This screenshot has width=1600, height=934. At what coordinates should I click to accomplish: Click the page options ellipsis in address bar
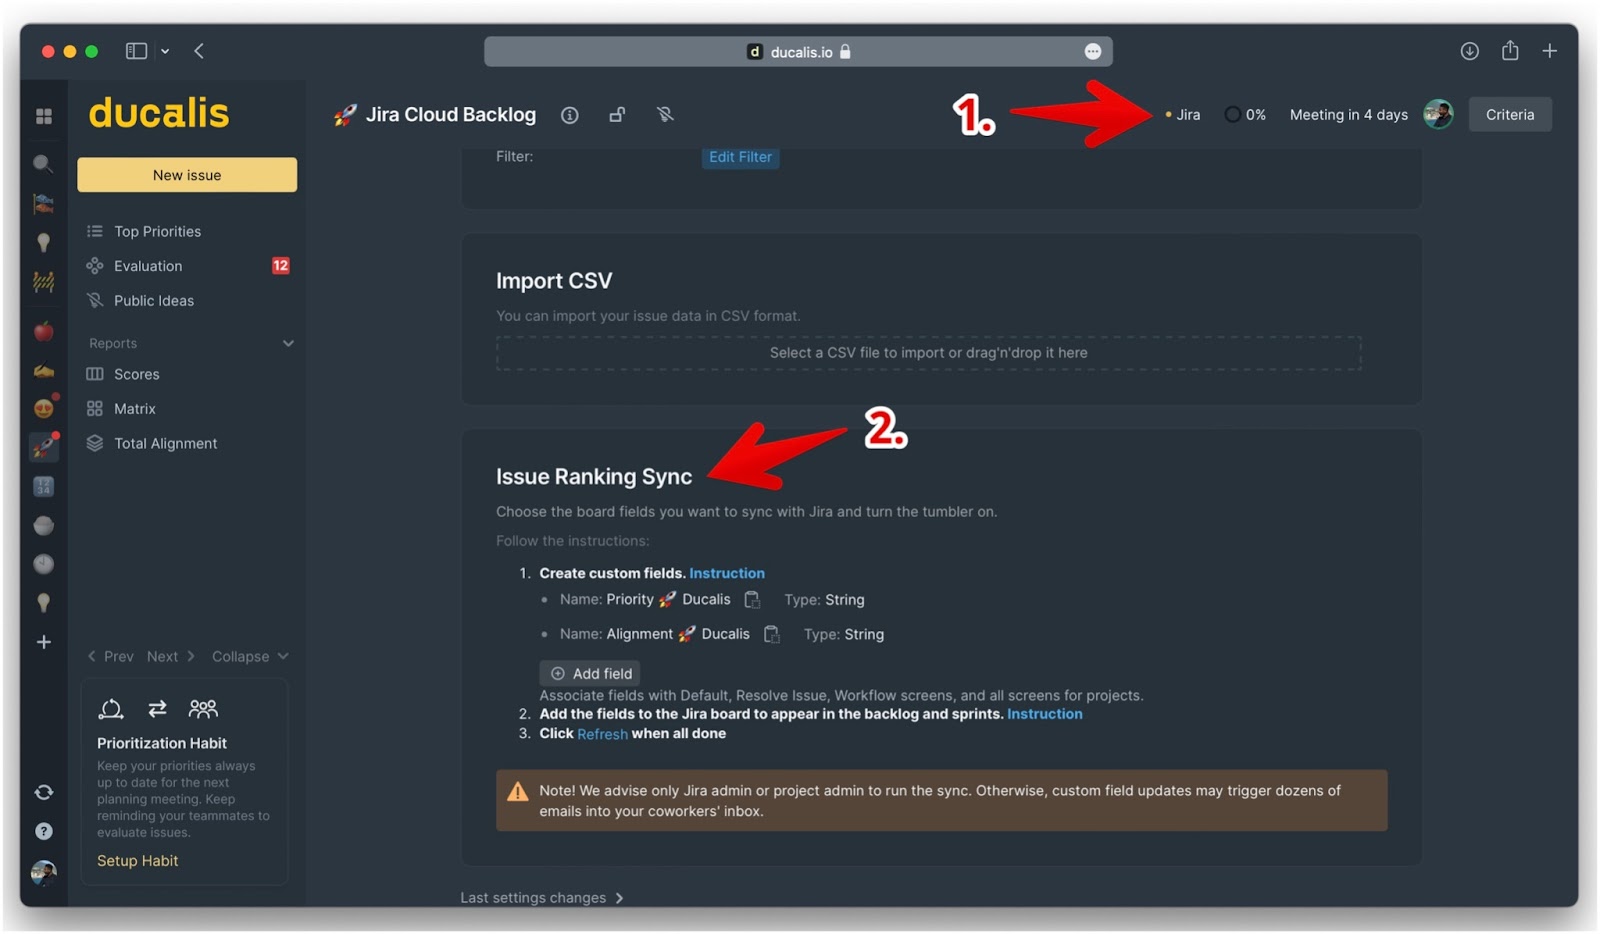point(1093,52)
